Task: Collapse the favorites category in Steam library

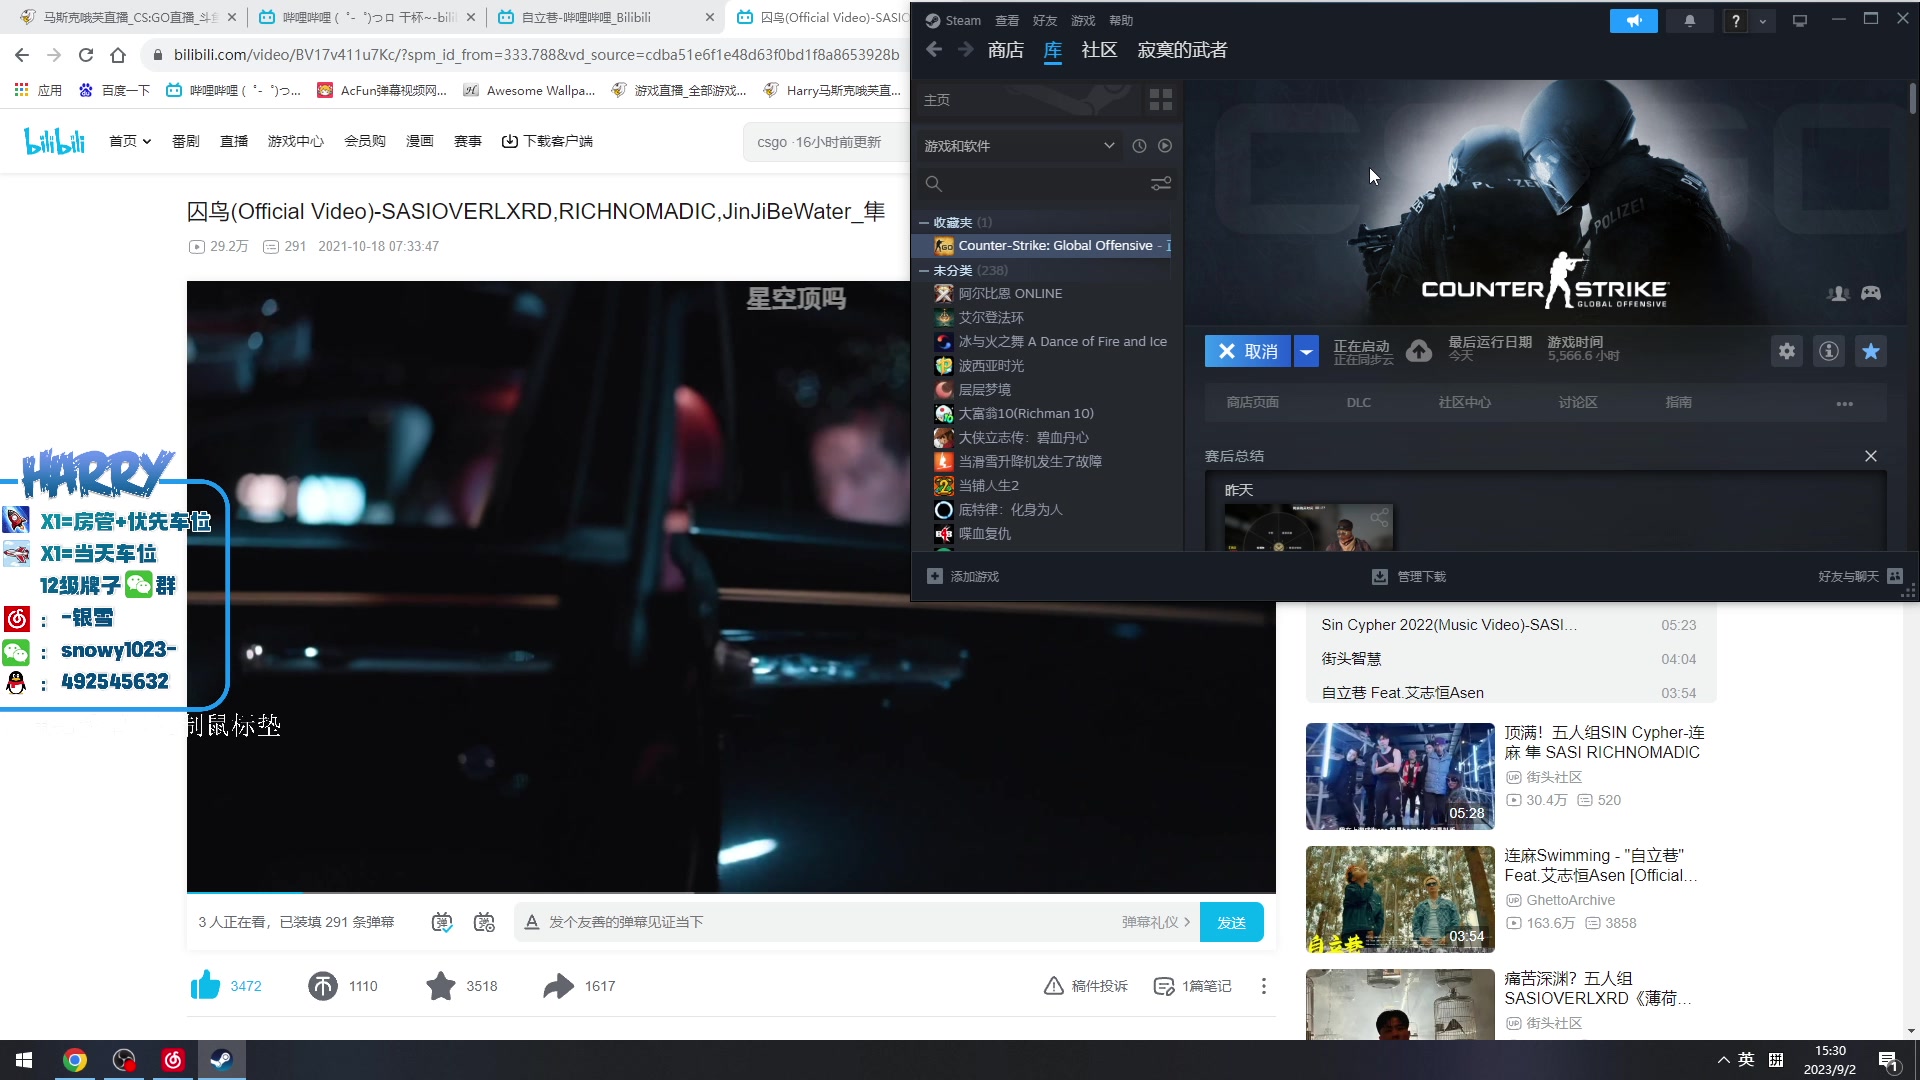Action: (925, 223)
